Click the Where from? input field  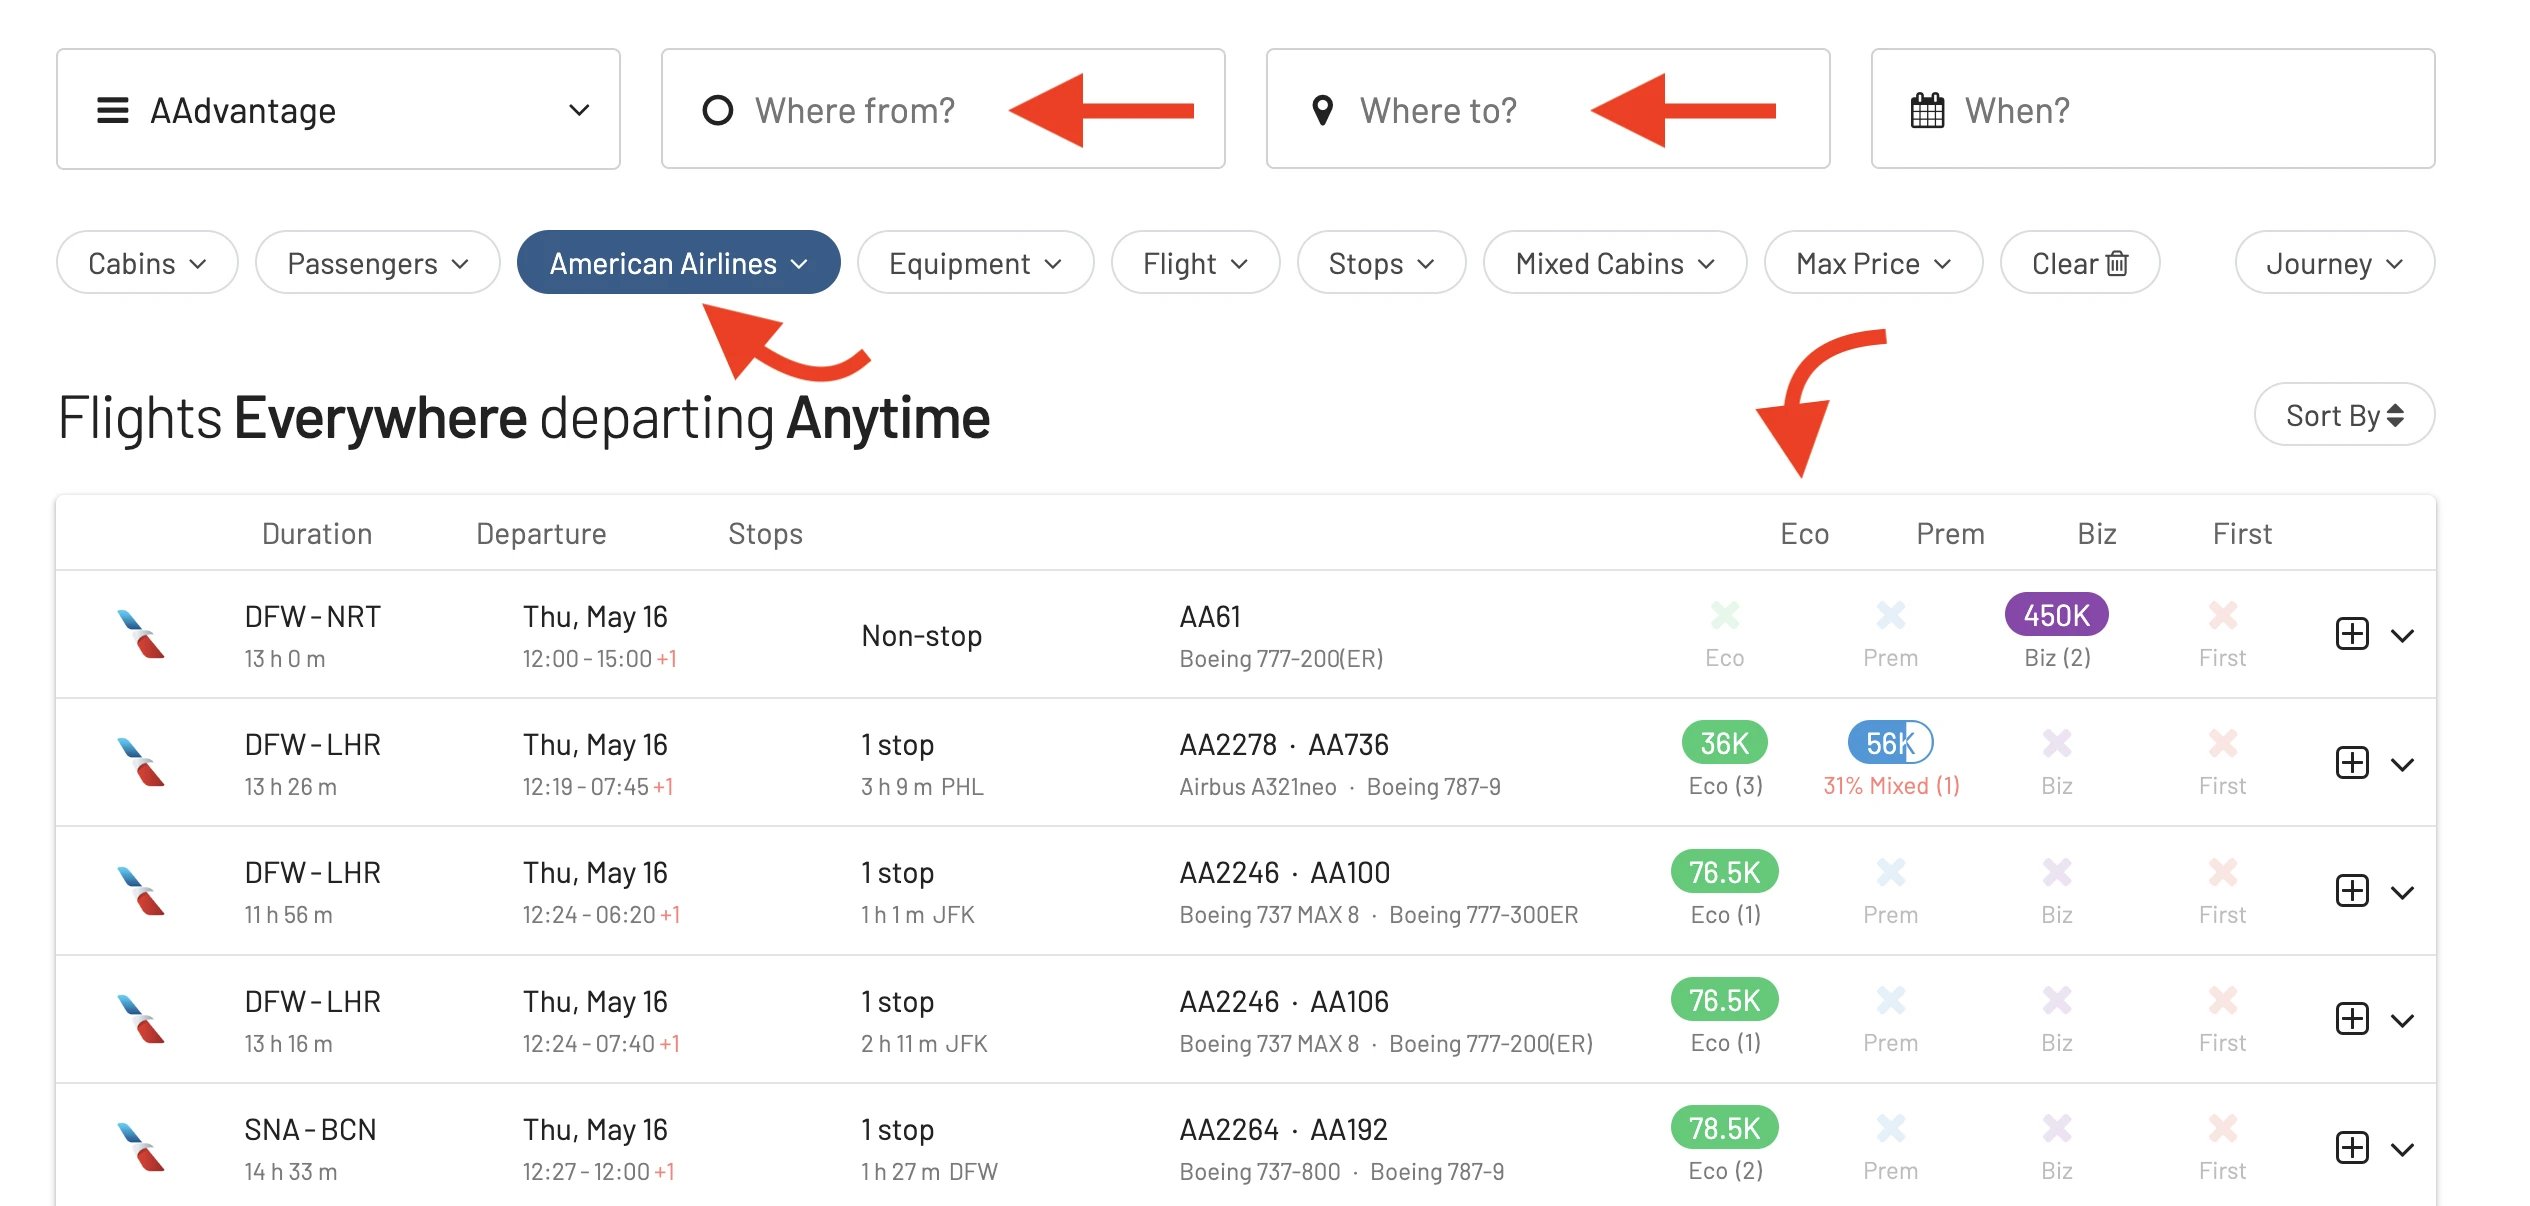coord(942,109)
